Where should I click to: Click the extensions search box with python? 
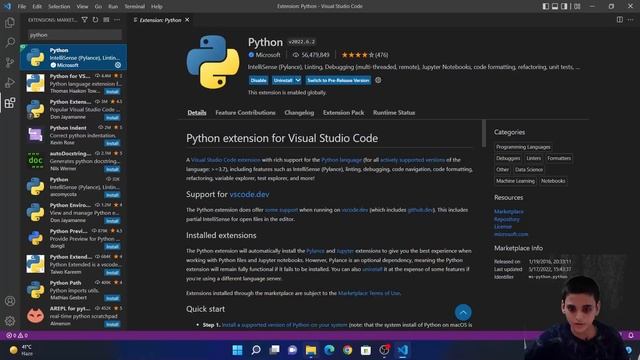coord(75,35)
